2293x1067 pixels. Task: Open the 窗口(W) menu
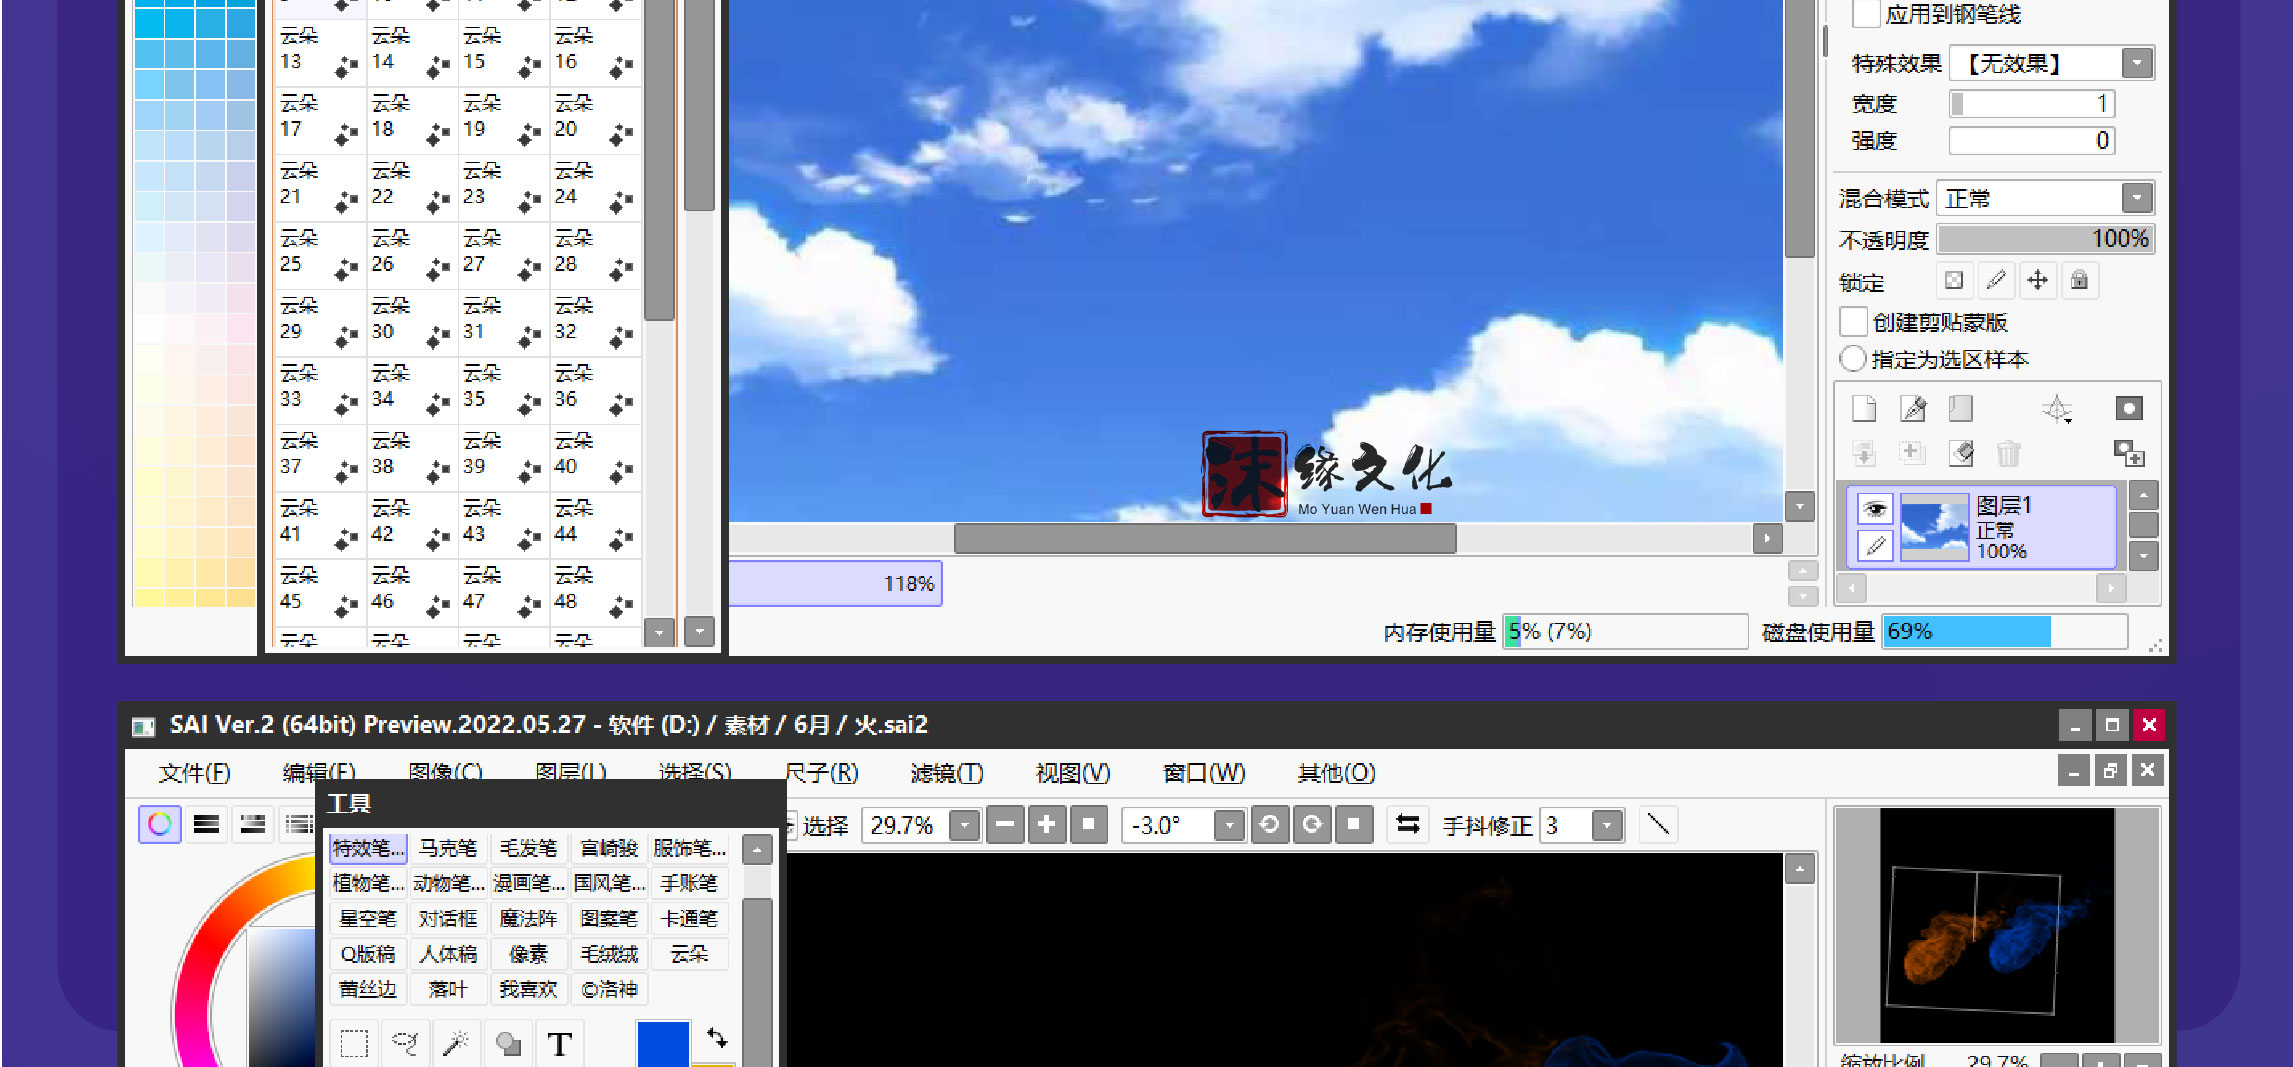1204,773
